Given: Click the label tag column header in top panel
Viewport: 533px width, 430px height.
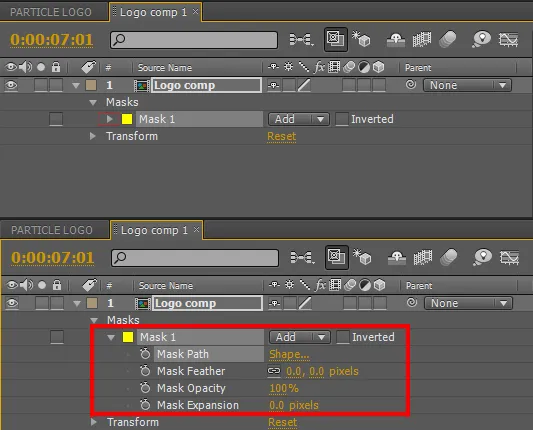Looking at the screenshot, I should [88, 67].
